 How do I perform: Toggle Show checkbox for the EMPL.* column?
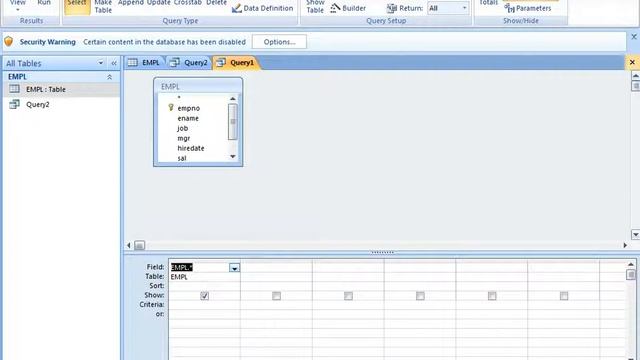click(204, 296)
